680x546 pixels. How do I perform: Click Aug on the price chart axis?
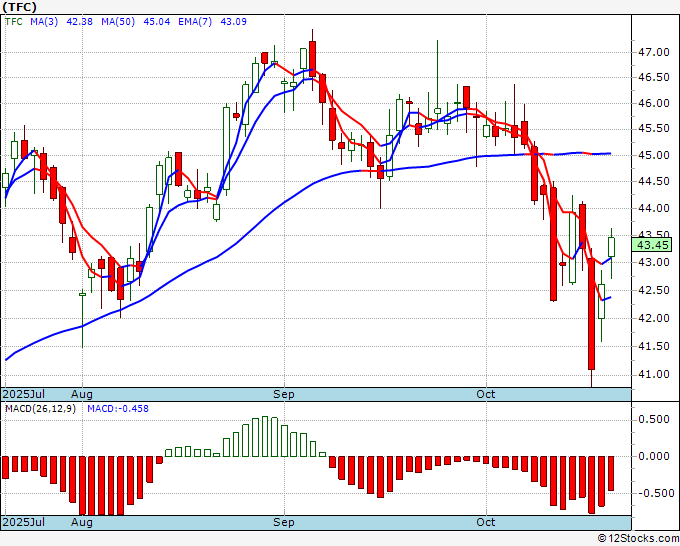82,394
